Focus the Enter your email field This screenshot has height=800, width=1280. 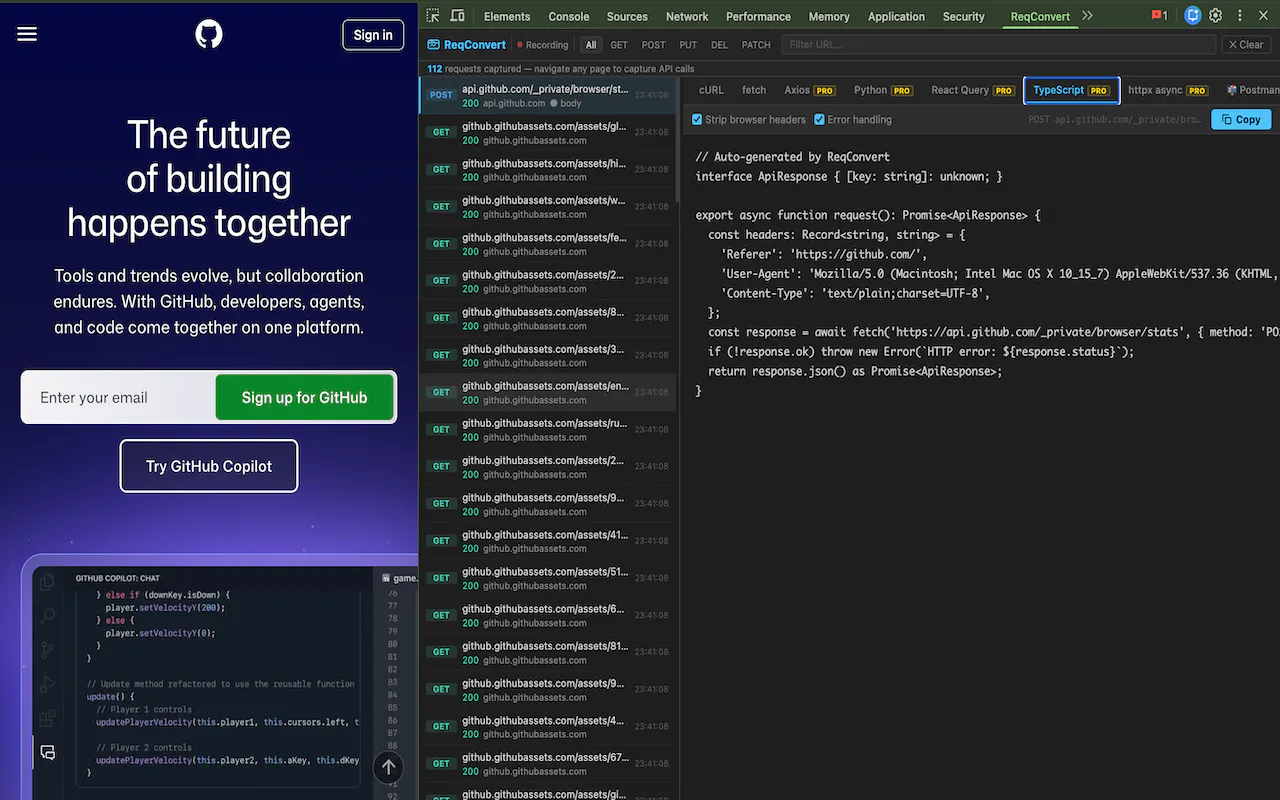[118, 397]
